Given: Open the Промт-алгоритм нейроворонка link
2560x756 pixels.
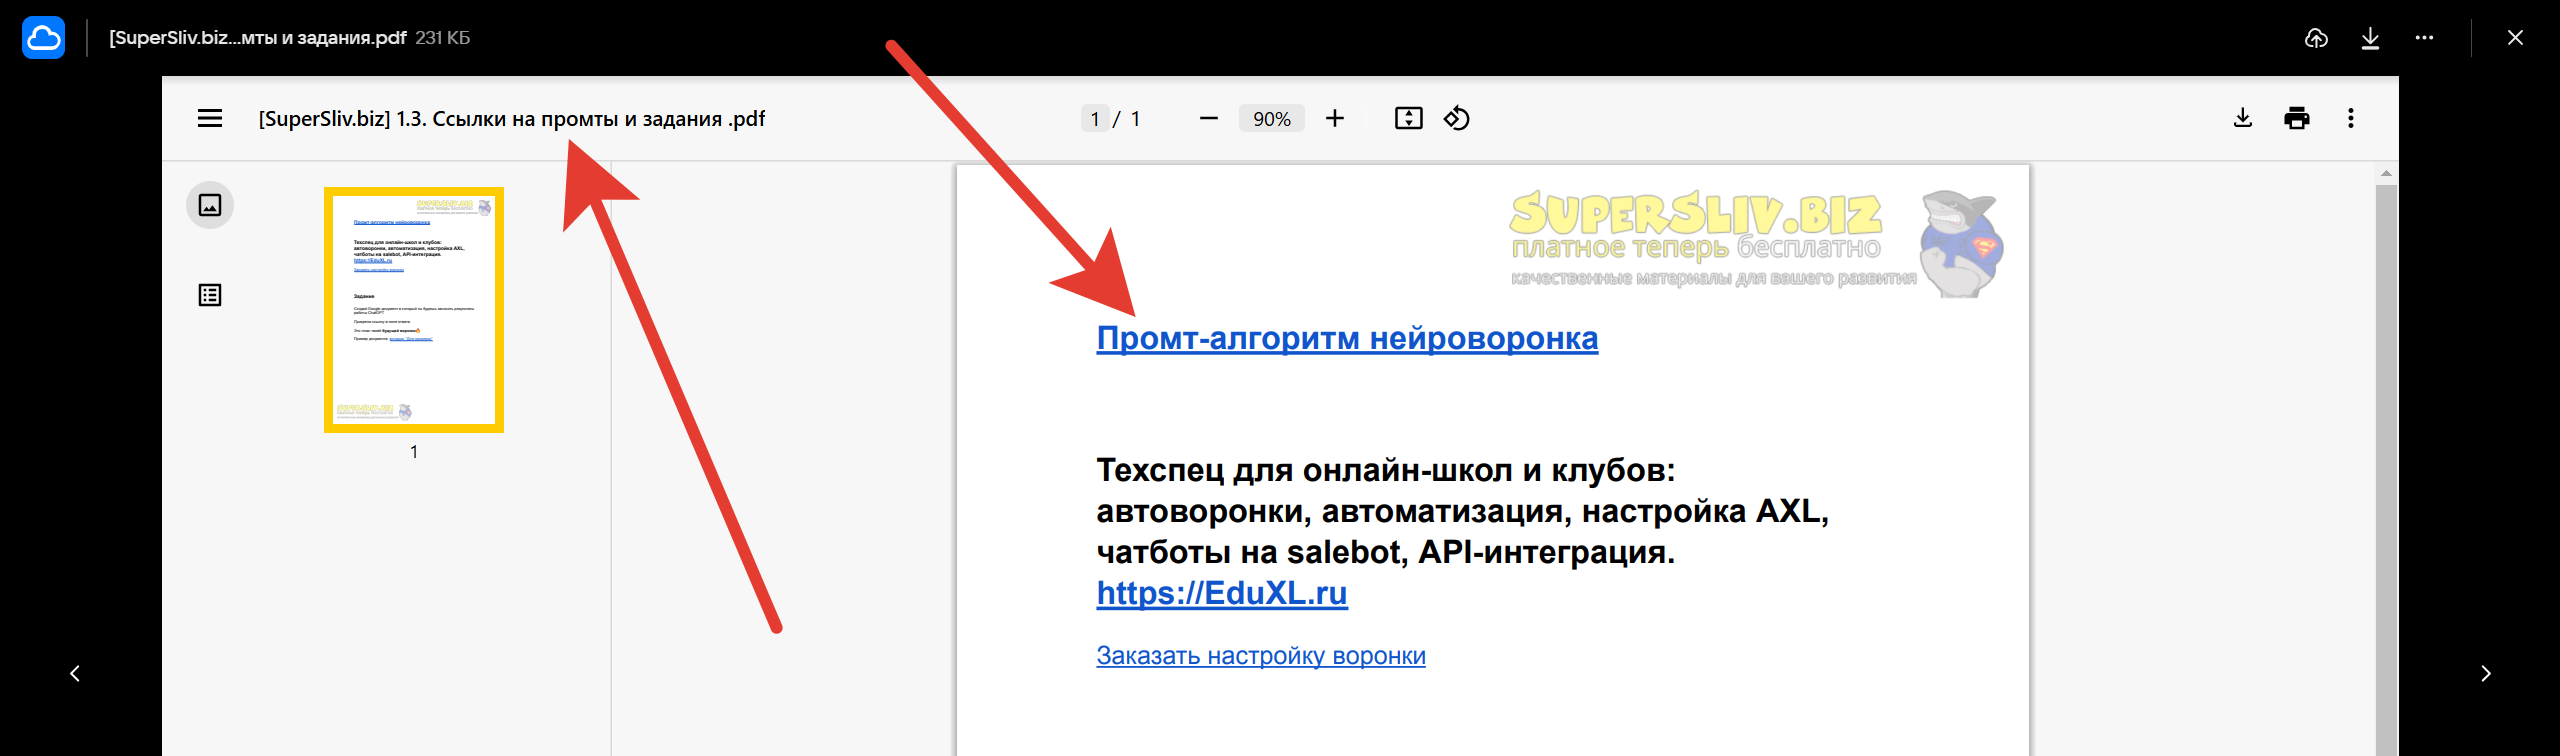Looking at the screenshot, I should pyautogui.click(x=1347, y=339).
